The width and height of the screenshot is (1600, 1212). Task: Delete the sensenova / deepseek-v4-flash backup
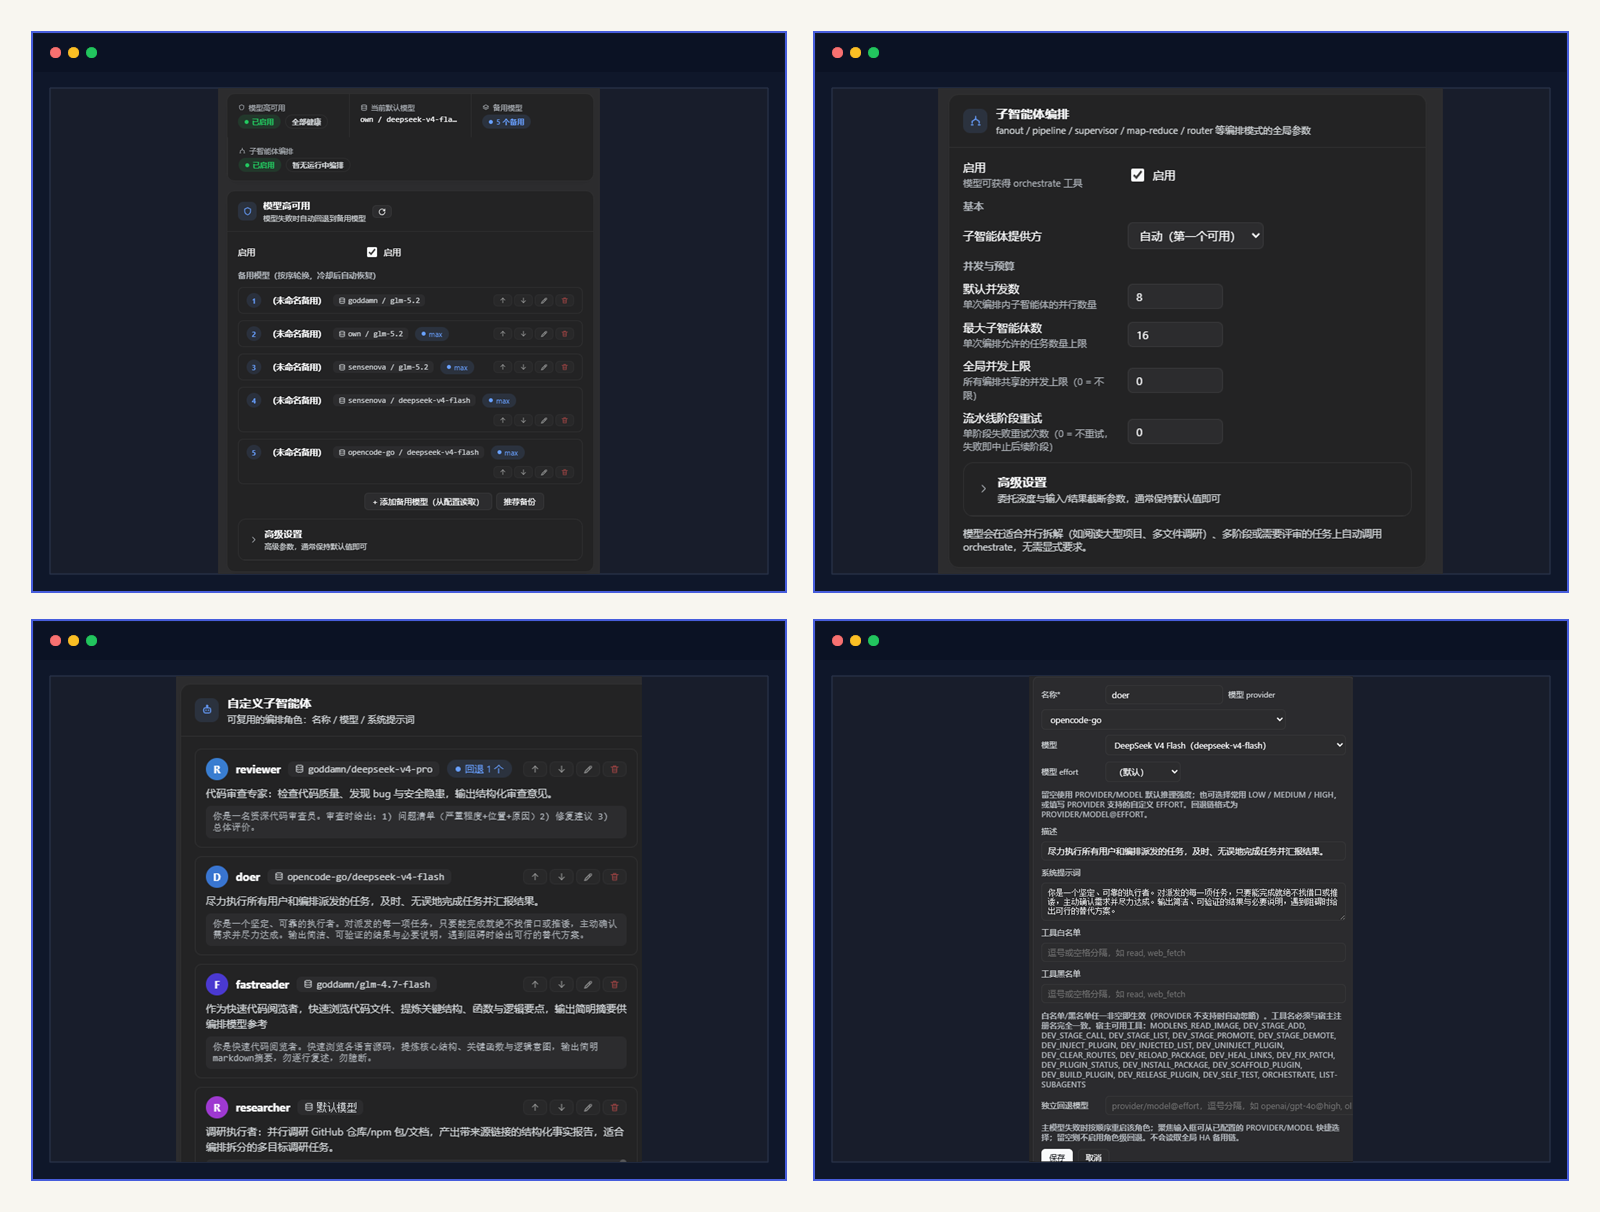click(565, 420)
